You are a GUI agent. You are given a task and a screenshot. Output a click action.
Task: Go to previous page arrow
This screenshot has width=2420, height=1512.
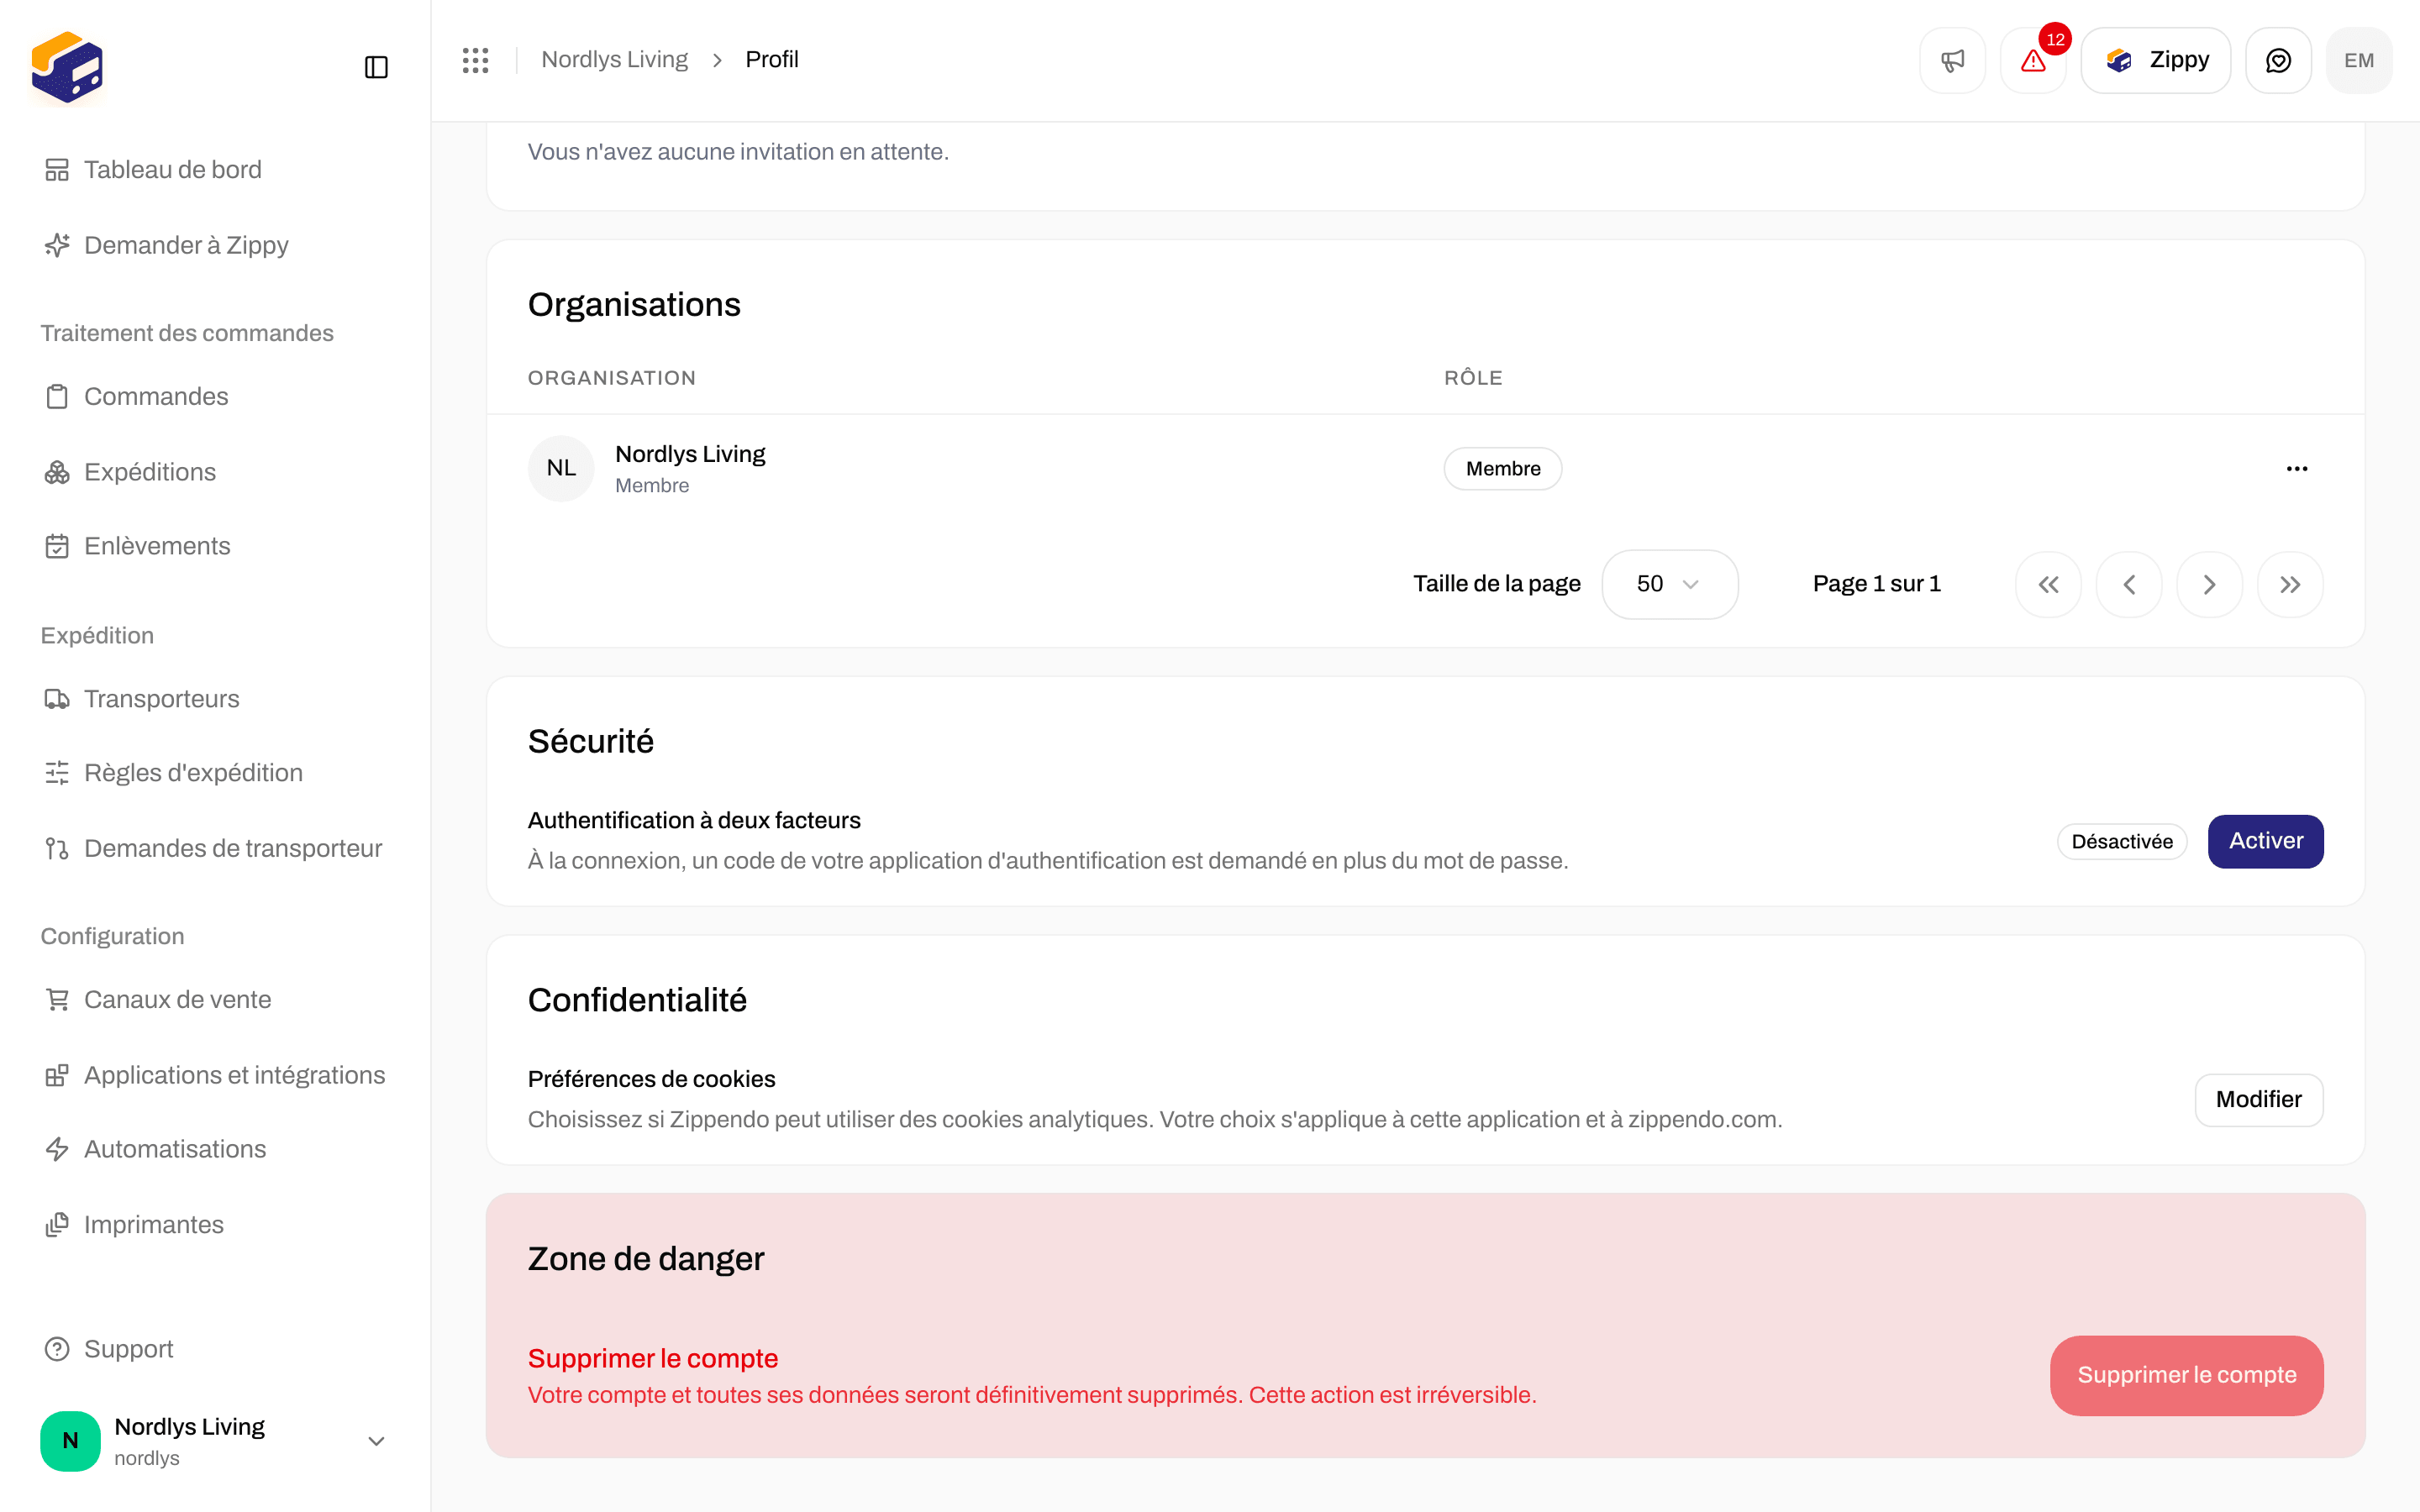2129,584
